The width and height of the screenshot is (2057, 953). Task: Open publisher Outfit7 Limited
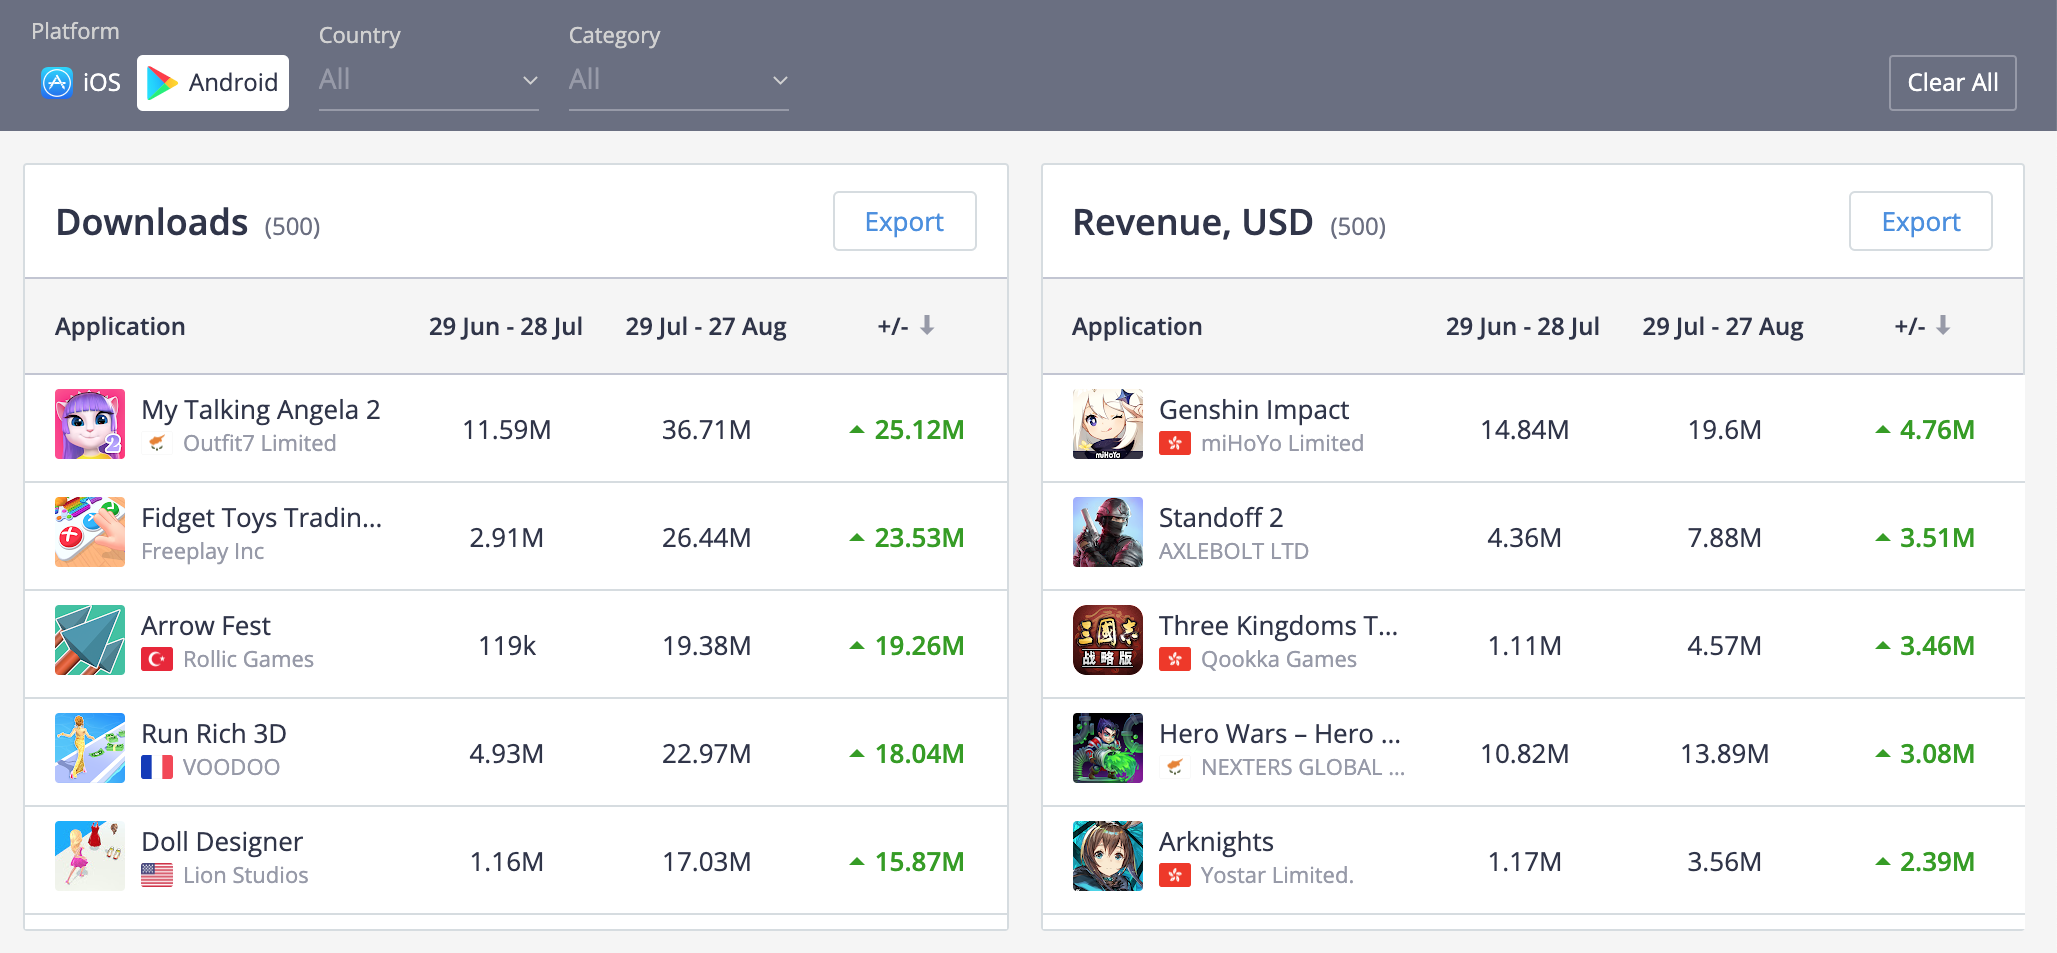260,443
